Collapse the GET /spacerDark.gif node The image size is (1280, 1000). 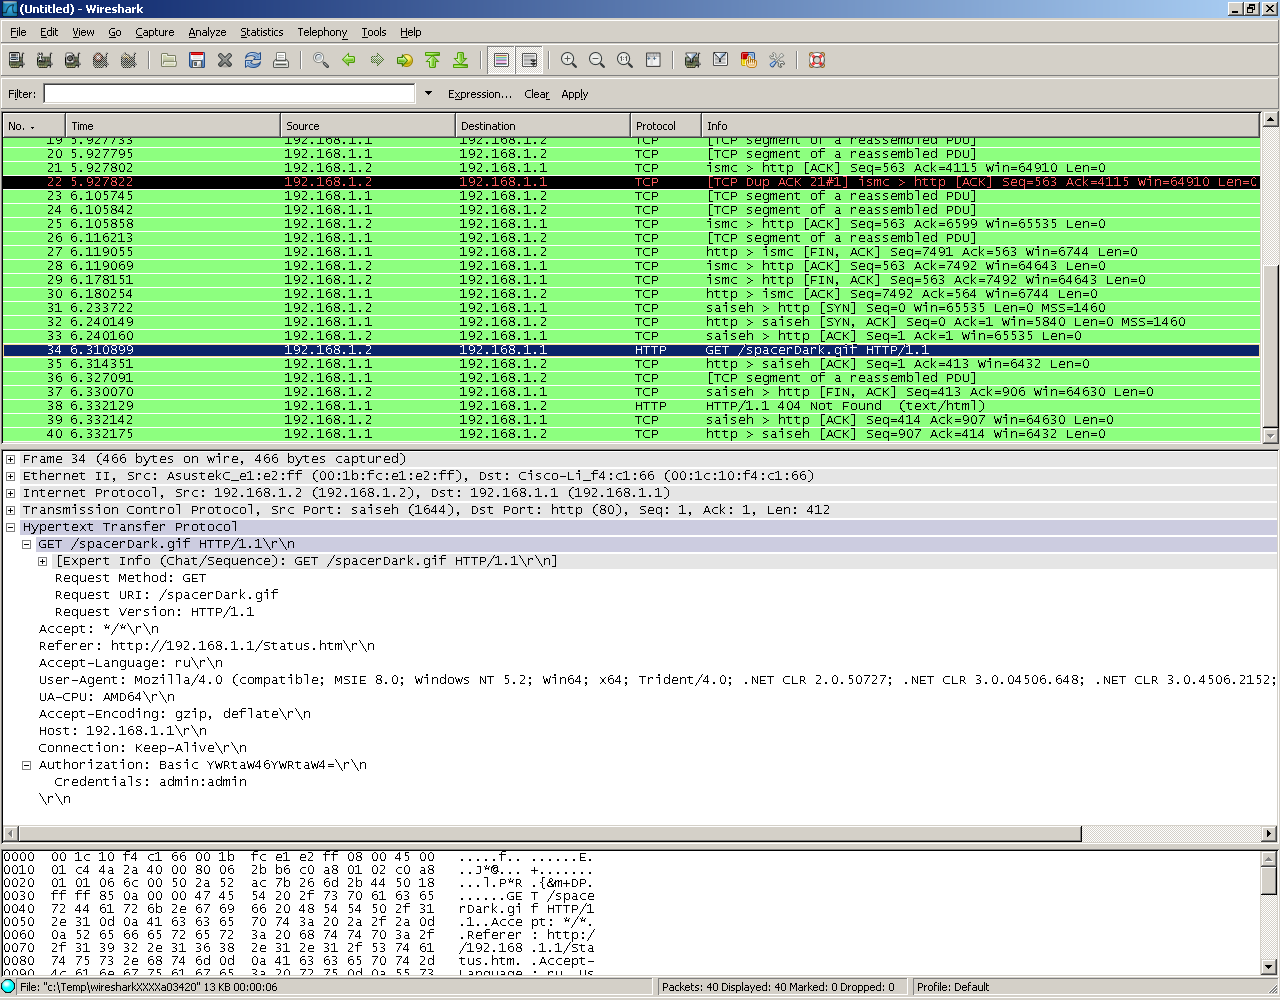pyautogui.click(x=26, y=544)
